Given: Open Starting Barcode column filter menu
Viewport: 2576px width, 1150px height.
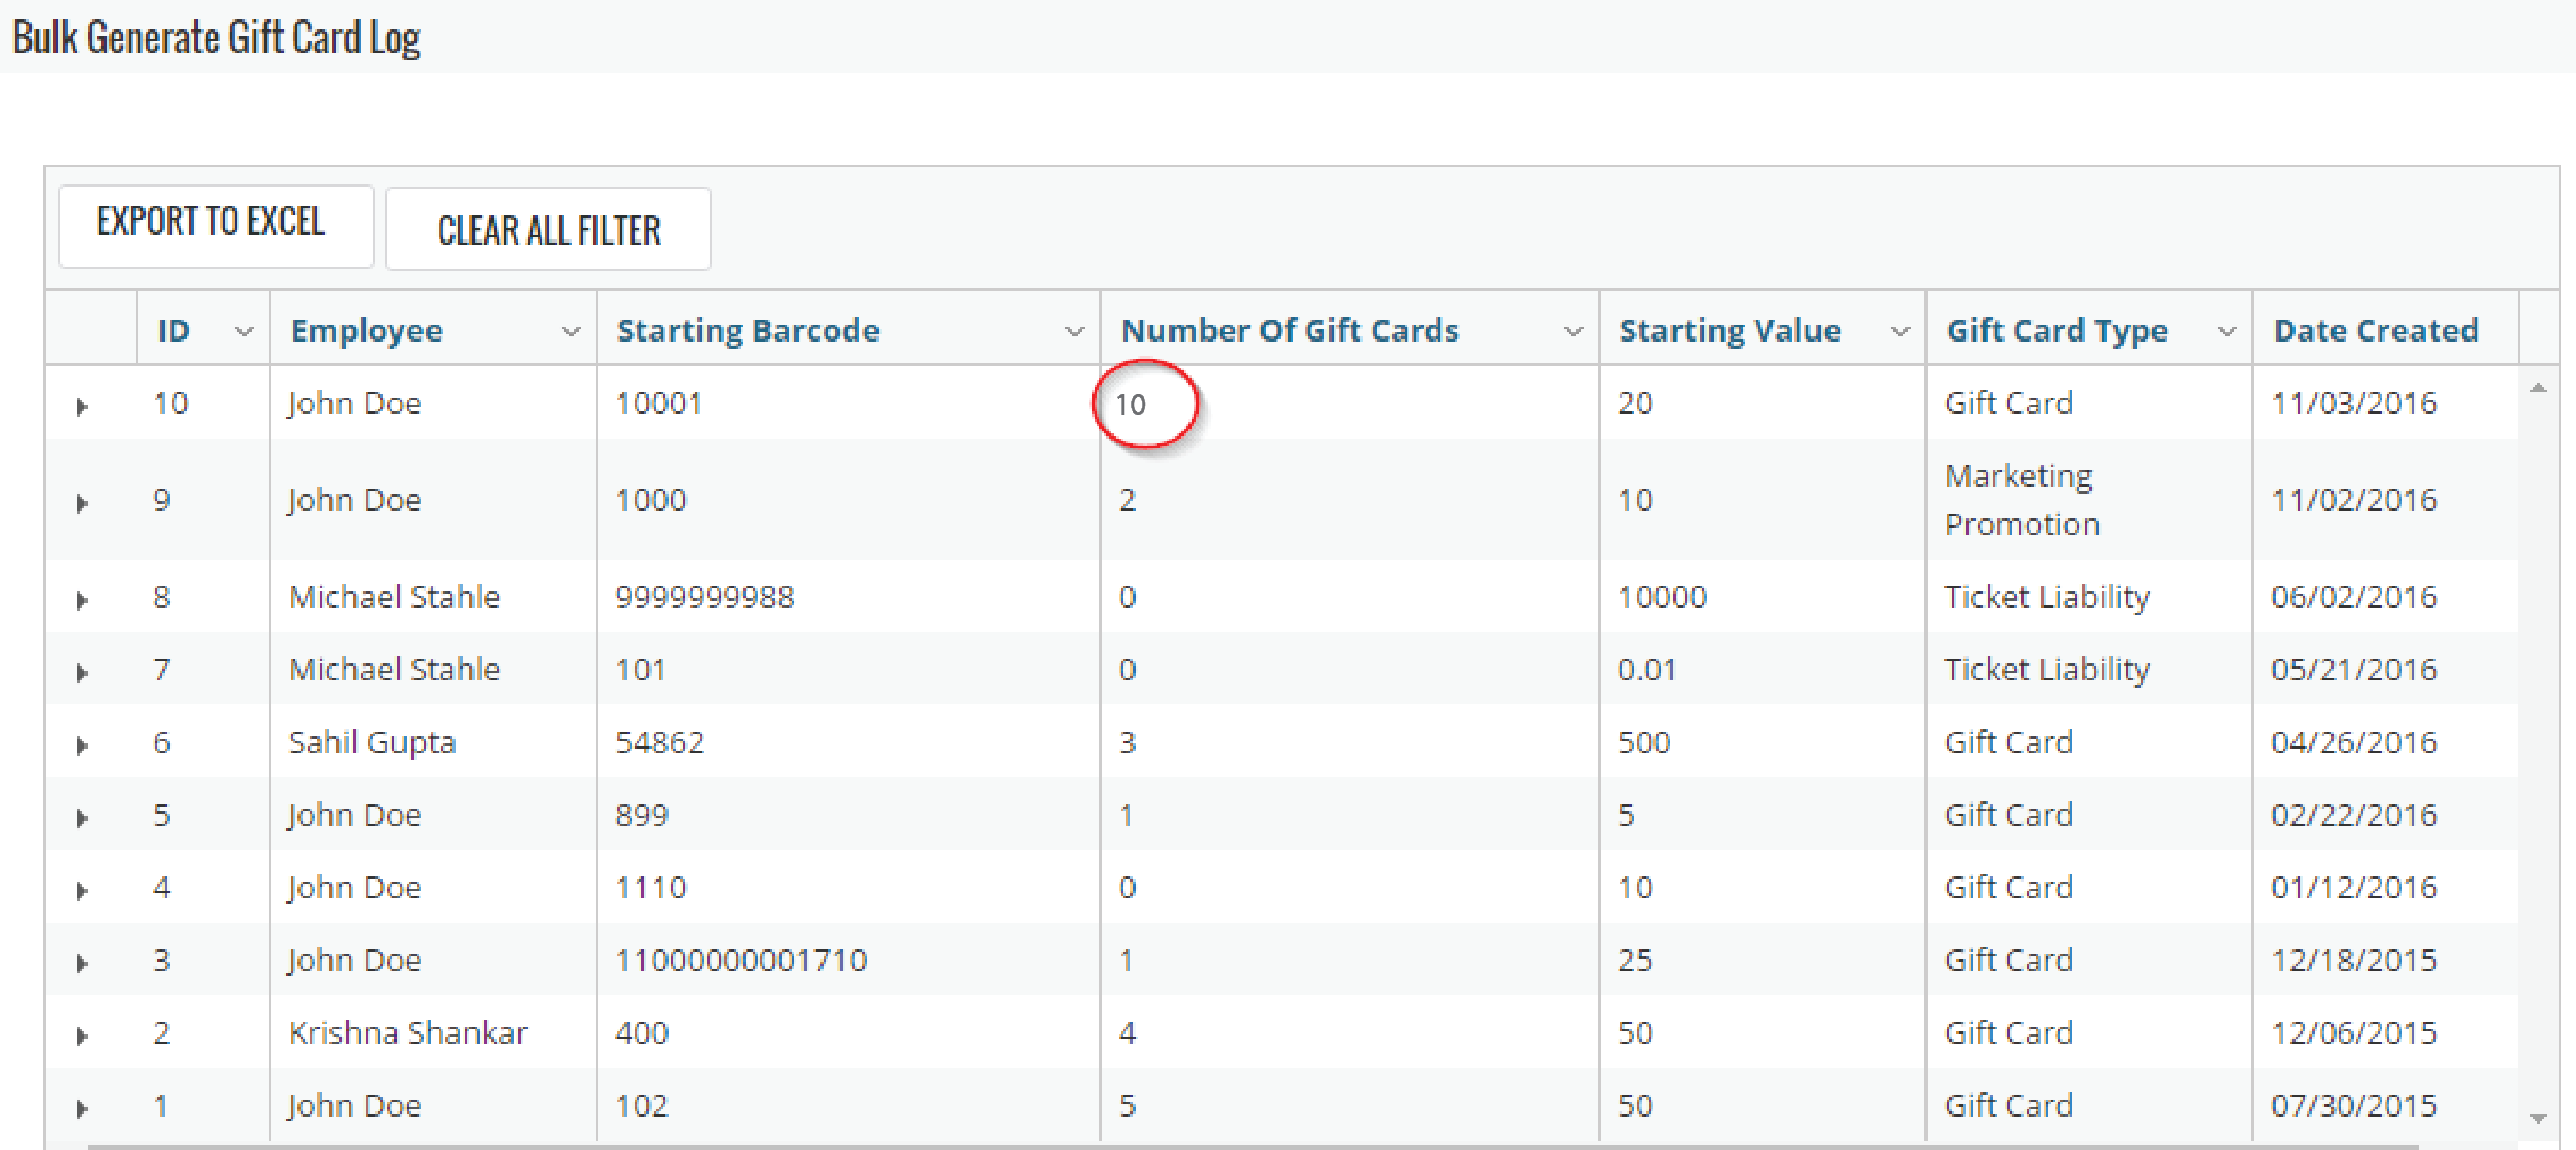Looking at the screenshot, I should pos(1075,331).
